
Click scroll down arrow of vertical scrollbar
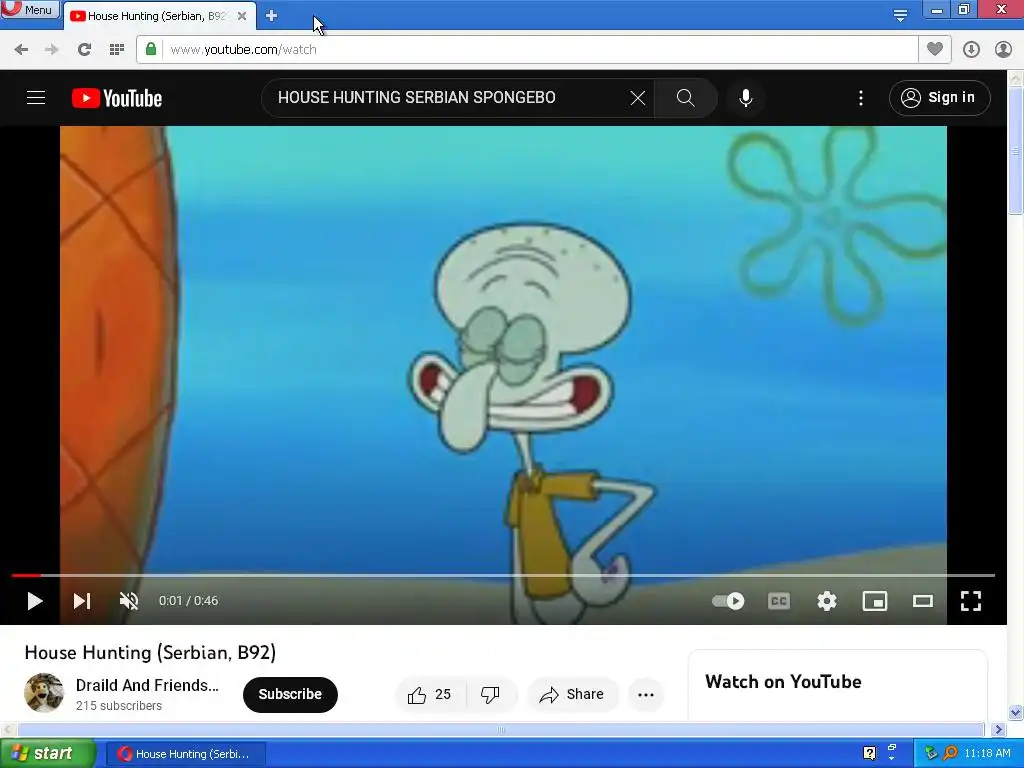pos(1016,712)
